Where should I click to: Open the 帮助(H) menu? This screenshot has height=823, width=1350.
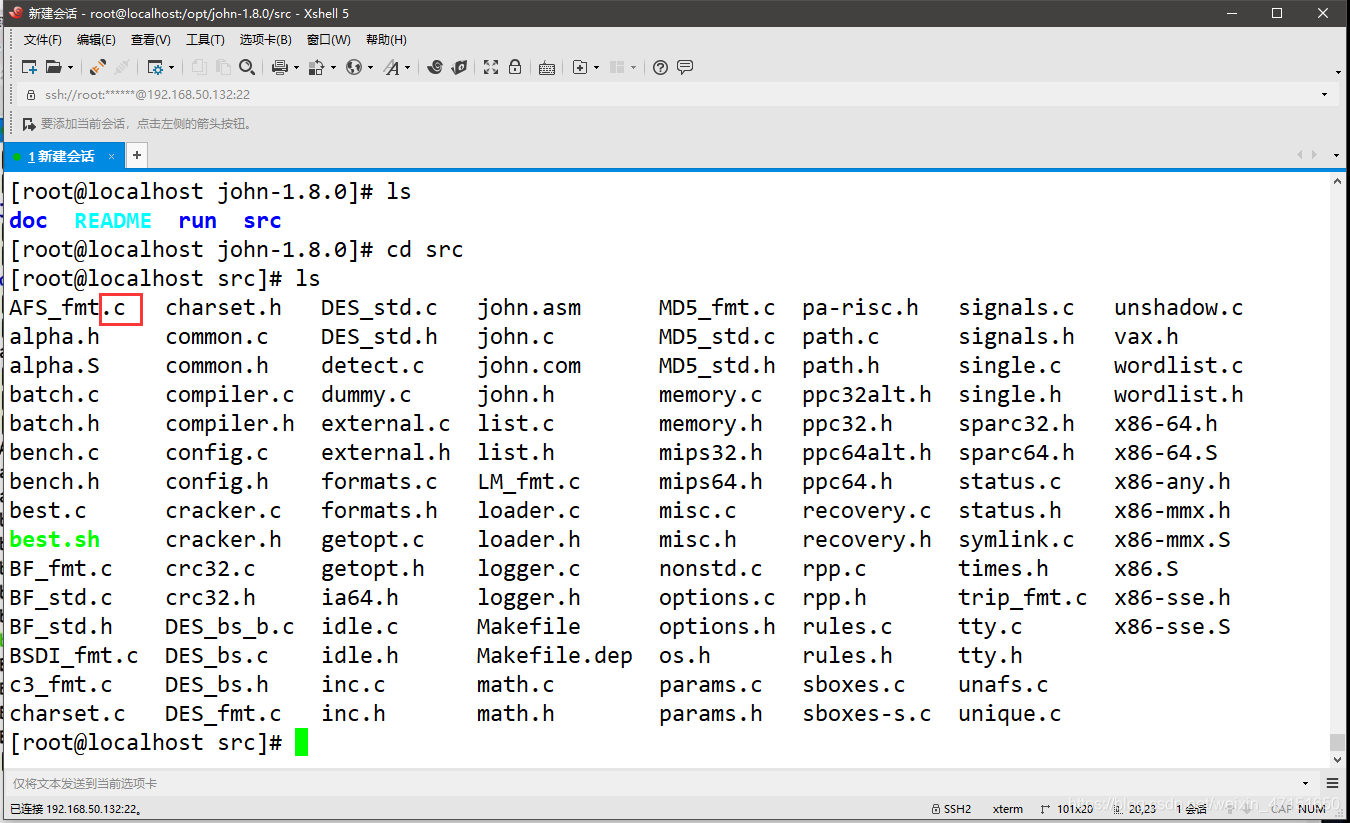click(386, 40)
